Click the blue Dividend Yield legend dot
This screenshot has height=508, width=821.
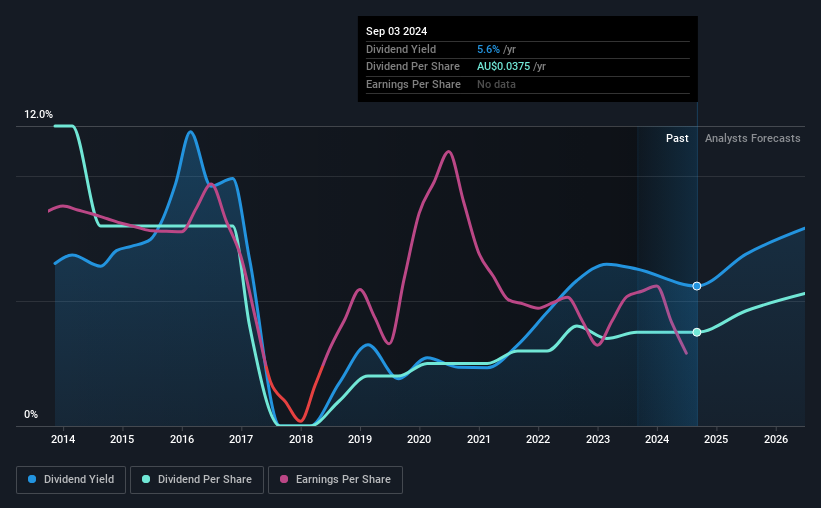[x=32, y=479]
